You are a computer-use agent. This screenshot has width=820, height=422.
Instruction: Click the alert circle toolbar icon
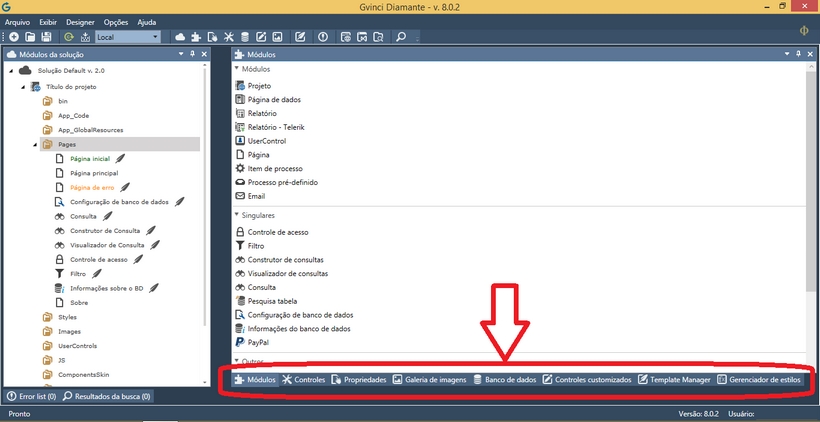322,37
